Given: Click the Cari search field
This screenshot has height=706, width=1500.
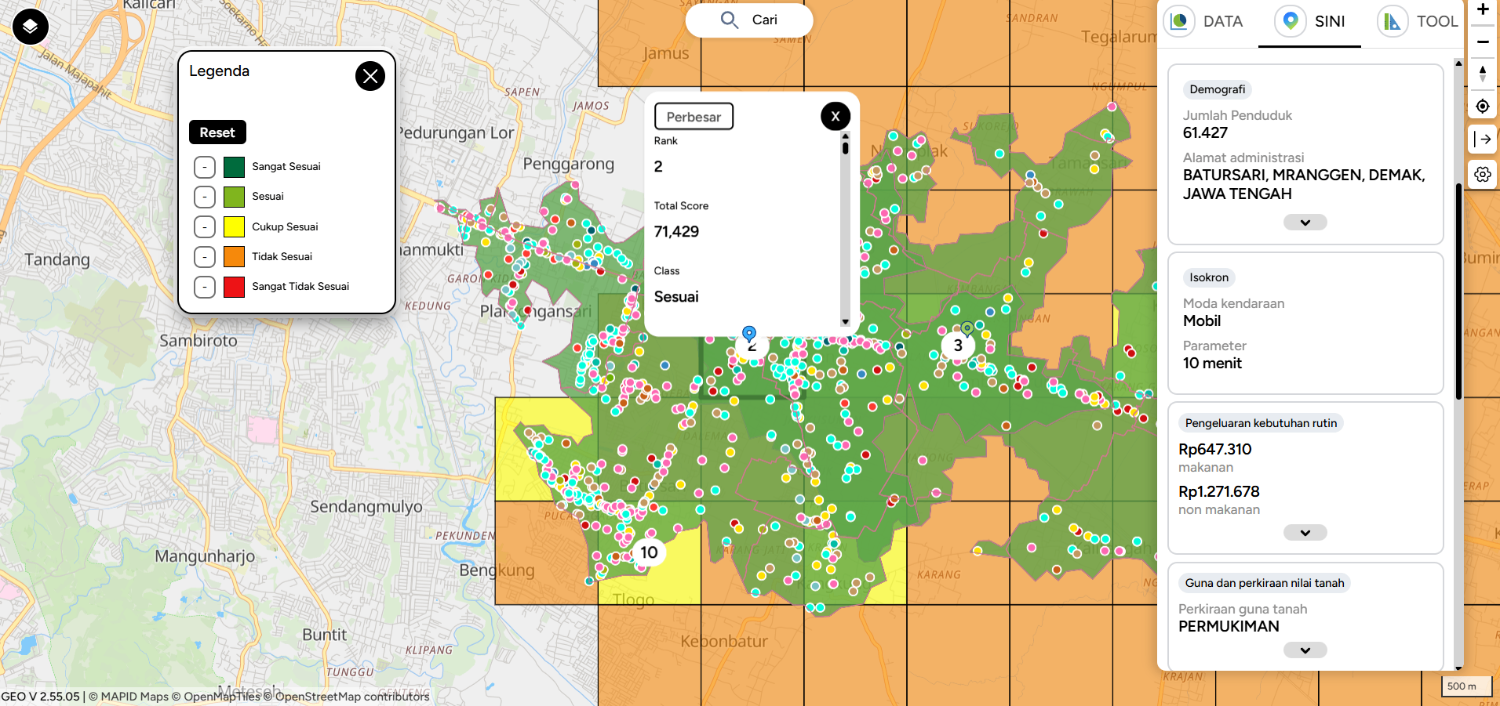Looking at the screenshot, I should (x=749, y=20).
